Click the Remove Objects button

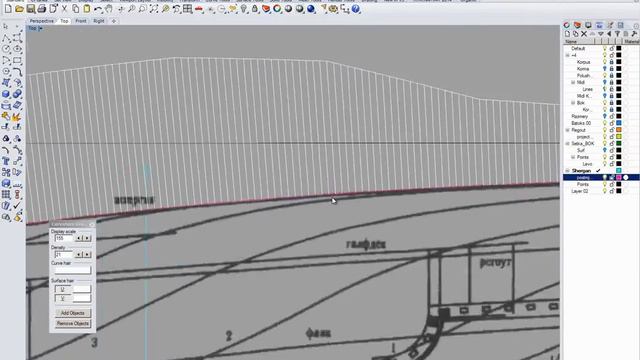(x=73, y=323)
